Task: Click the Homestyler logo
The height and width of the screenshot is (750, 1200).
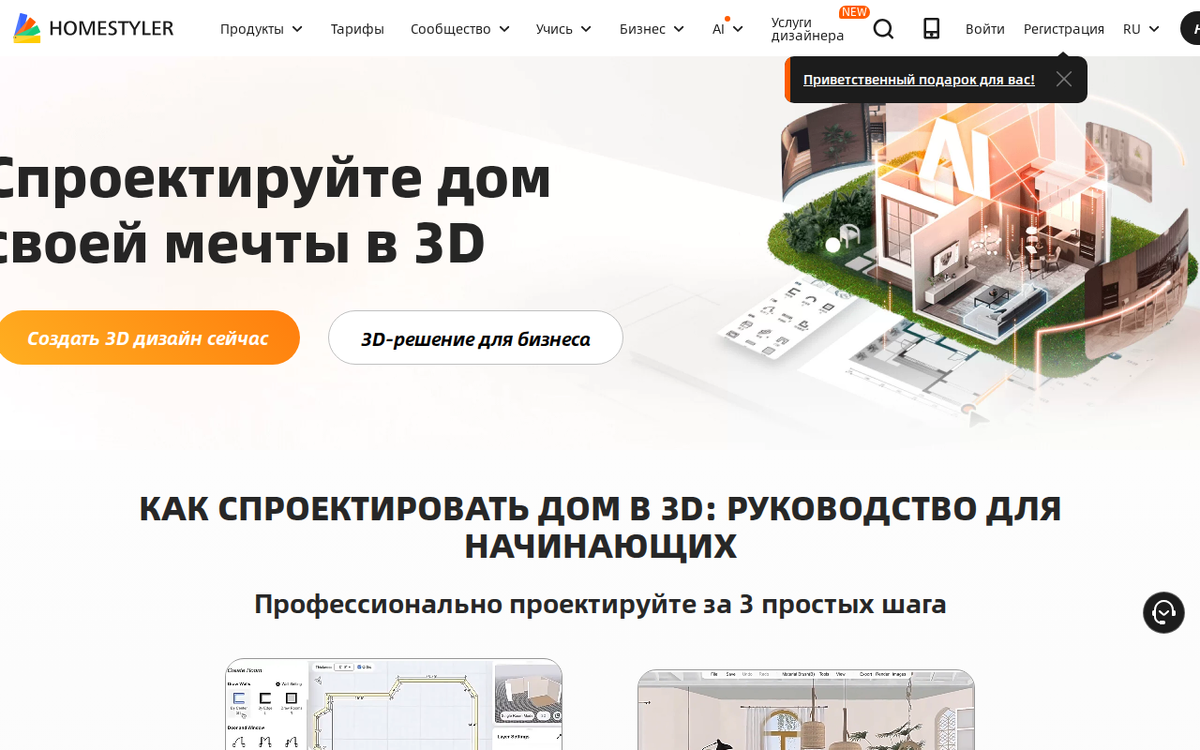Action: pyautogui.click(x=93, y=29)
